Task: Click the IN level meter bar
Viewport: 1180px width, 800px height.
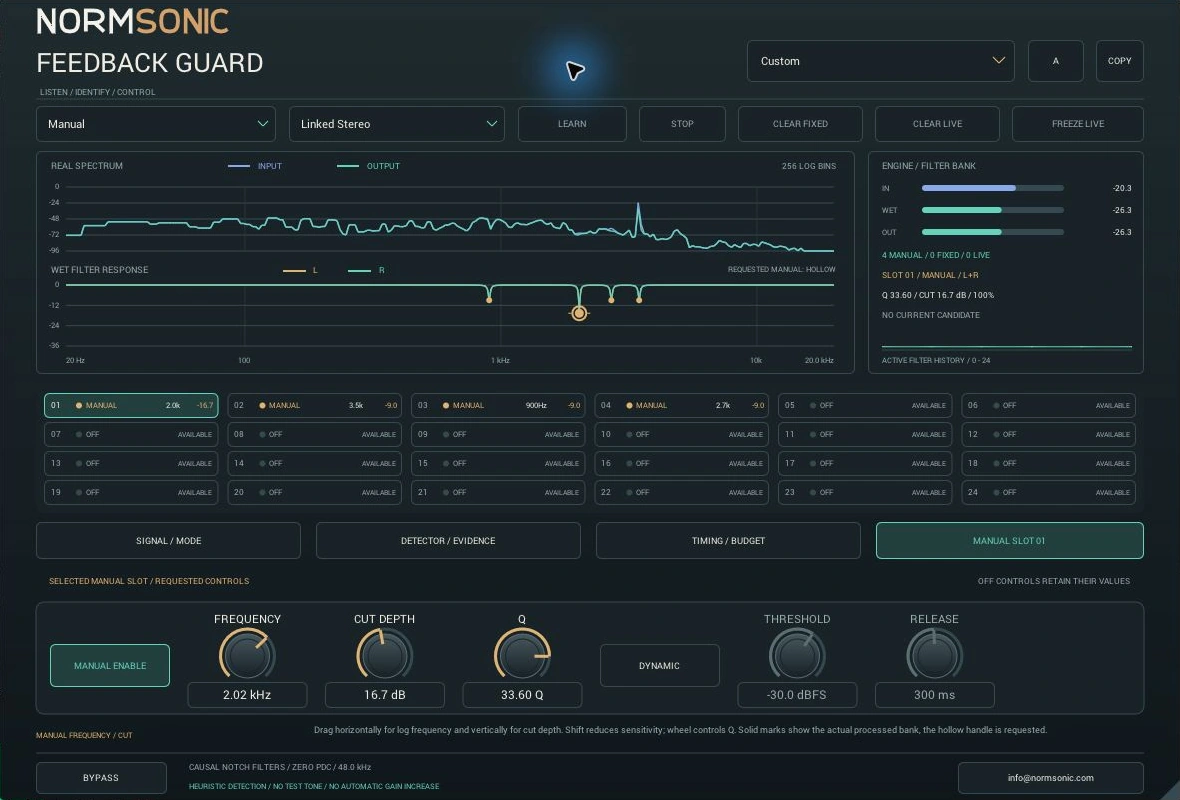Action: click(993, 188)
